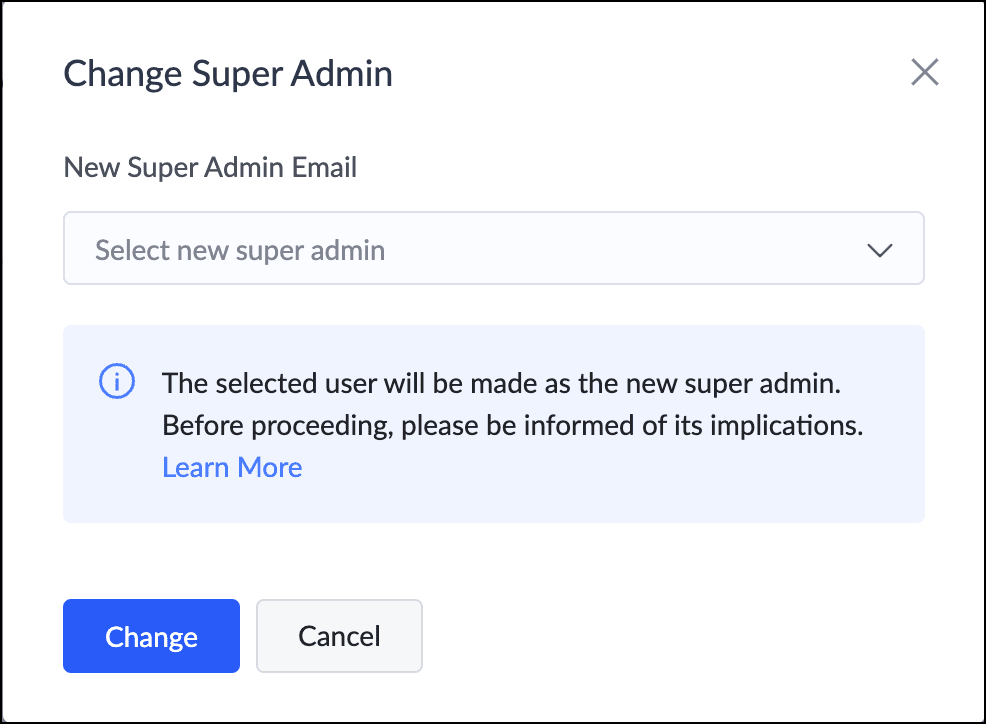Image resolution: width=986 pixels, height=724 pixels.
Task: Open the Learn More link
Action: (232, 467)
